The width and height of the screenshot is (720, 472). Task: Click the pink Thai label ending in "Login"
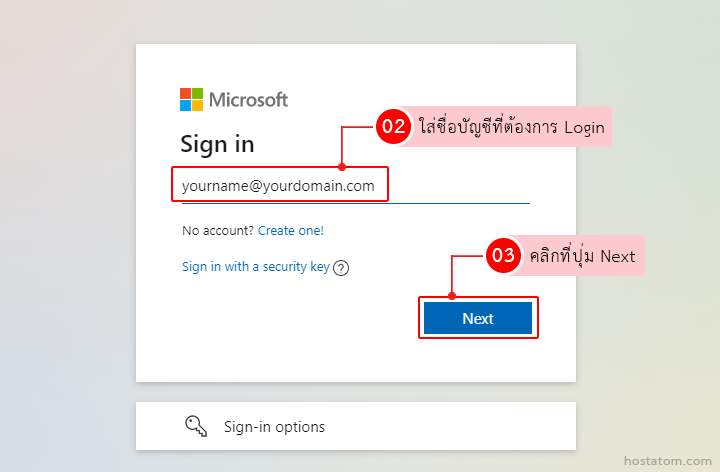pyautogui.click(x=510, y=128)
